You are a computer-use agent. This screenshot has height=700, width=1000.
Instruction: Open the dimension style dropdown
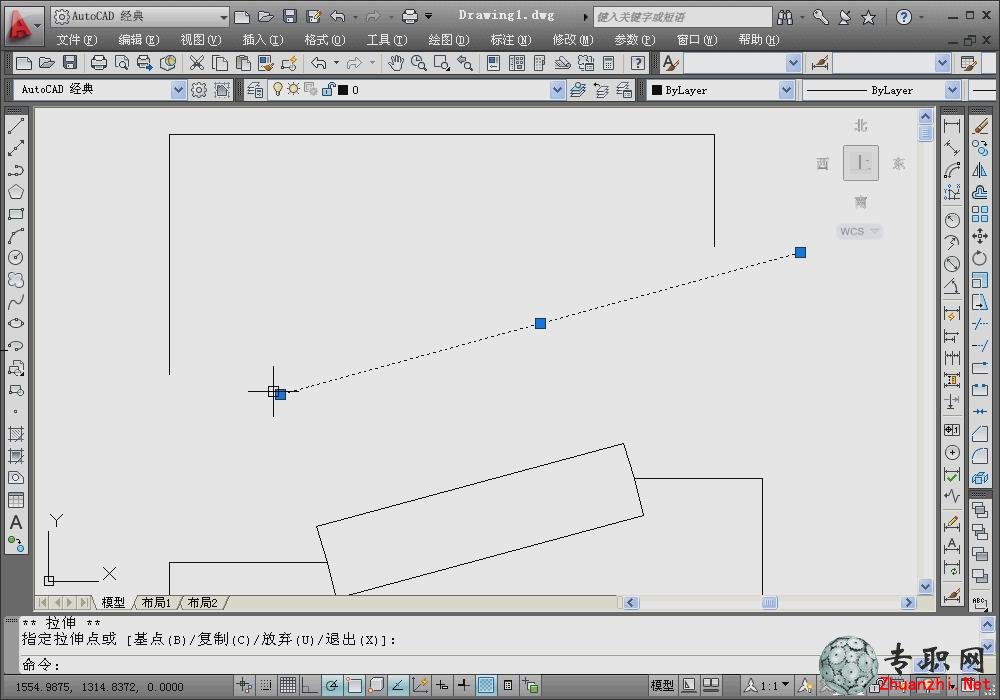943,62
